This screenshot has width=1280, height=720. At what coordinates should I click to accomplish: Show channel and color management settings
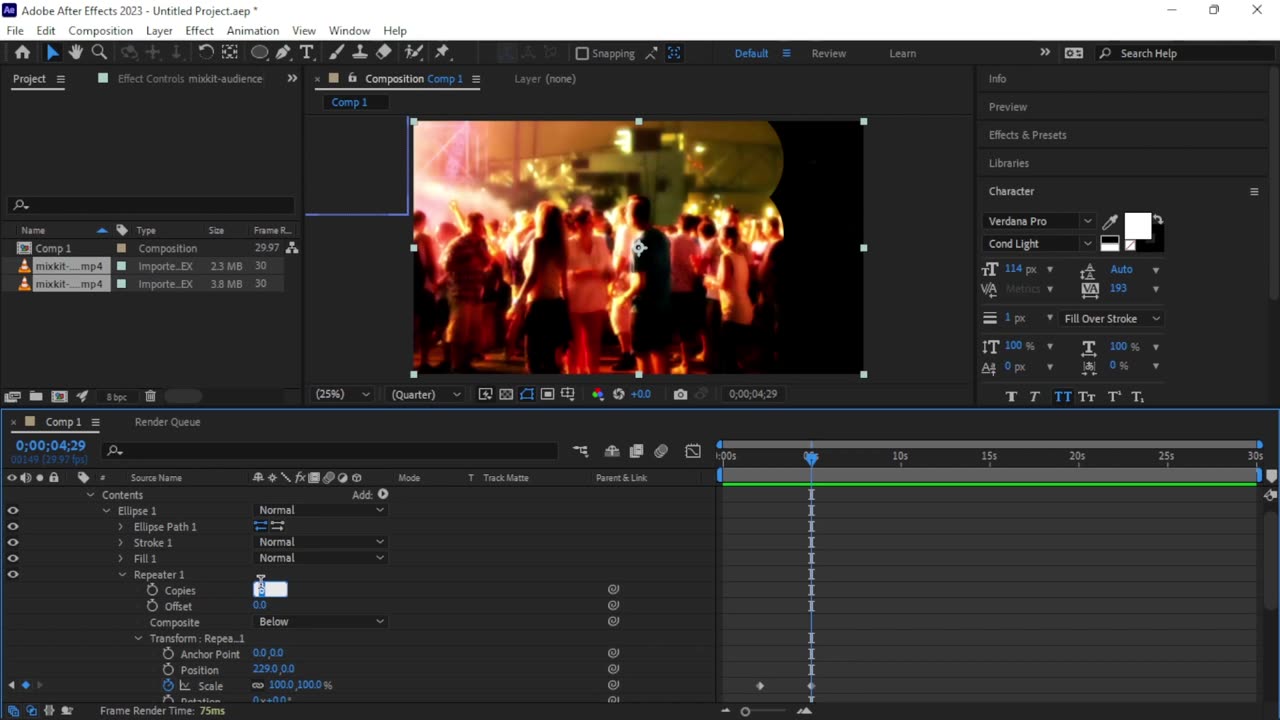[x=598, y=394]
